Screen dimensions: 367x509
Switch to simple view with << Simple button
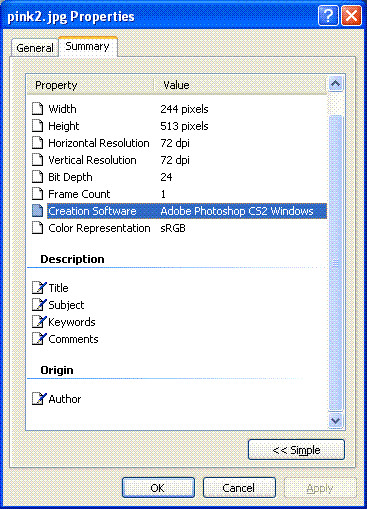click(296, 450)
